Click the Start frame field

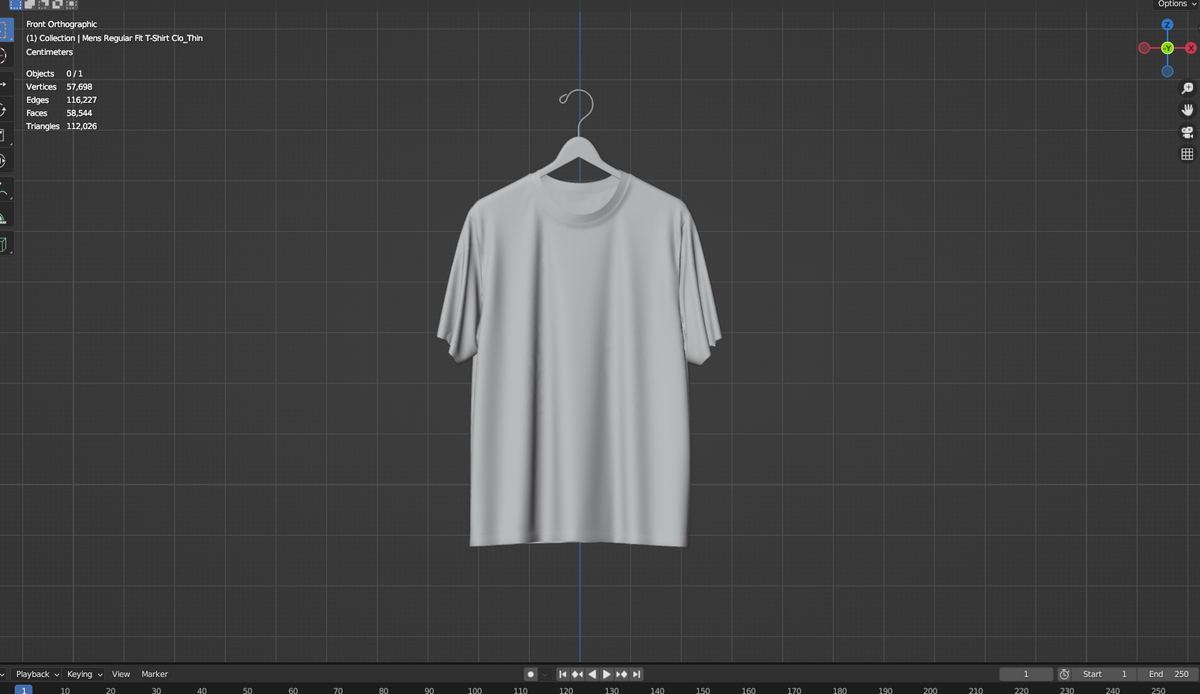(1105, 674)
